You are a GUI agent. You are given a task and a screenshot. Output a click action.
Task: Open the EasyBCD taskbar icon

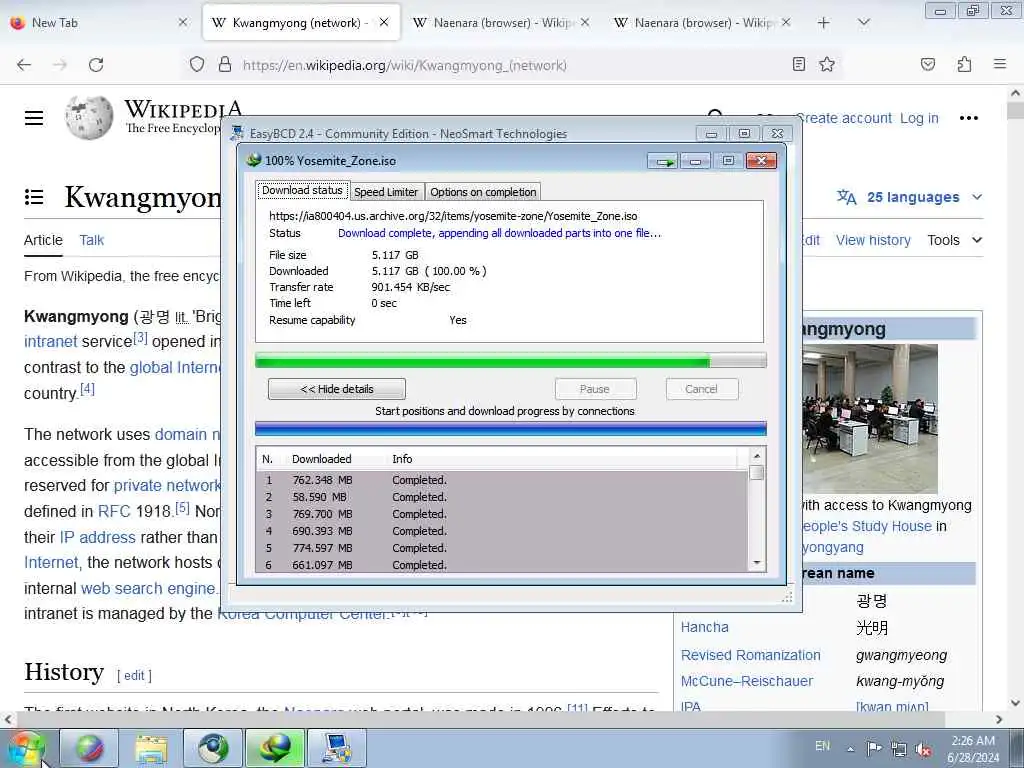coord(337,748)
